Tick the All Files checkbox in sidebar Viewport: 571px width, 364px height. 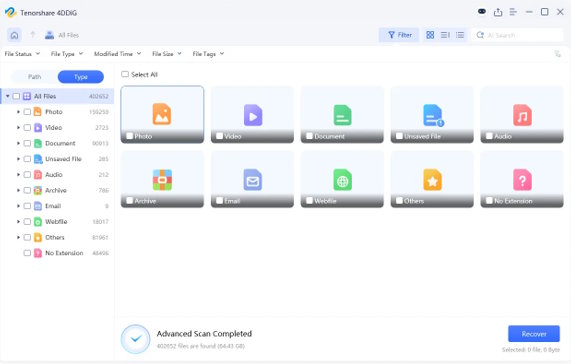pos(16,96)
